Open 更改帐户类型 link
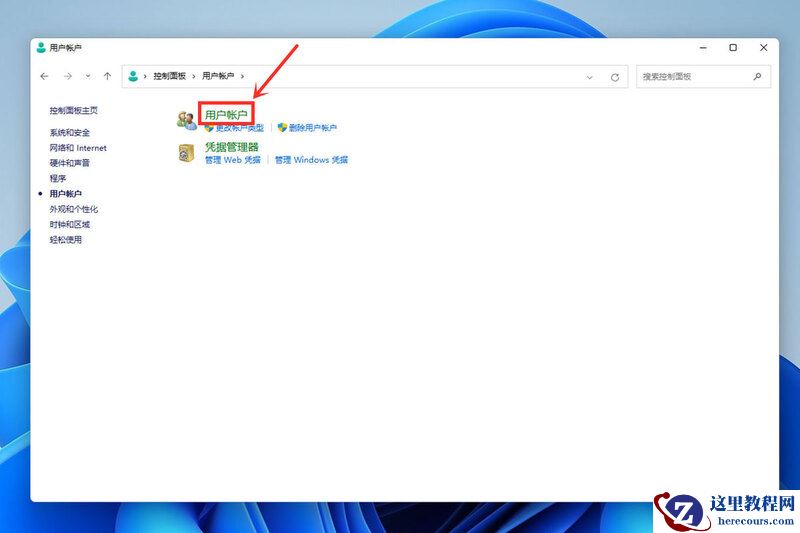The image size is (800, 533). pos(239,128)
